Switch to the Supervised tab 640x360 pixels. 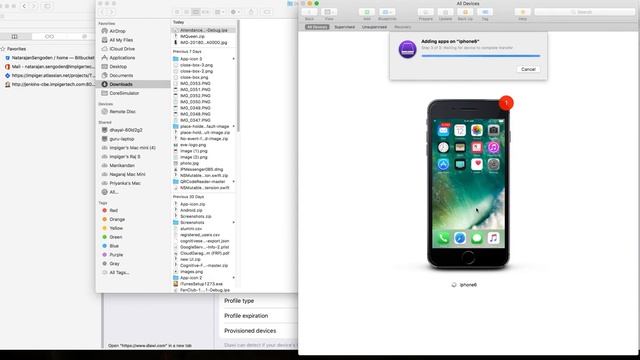coord(344,27)
